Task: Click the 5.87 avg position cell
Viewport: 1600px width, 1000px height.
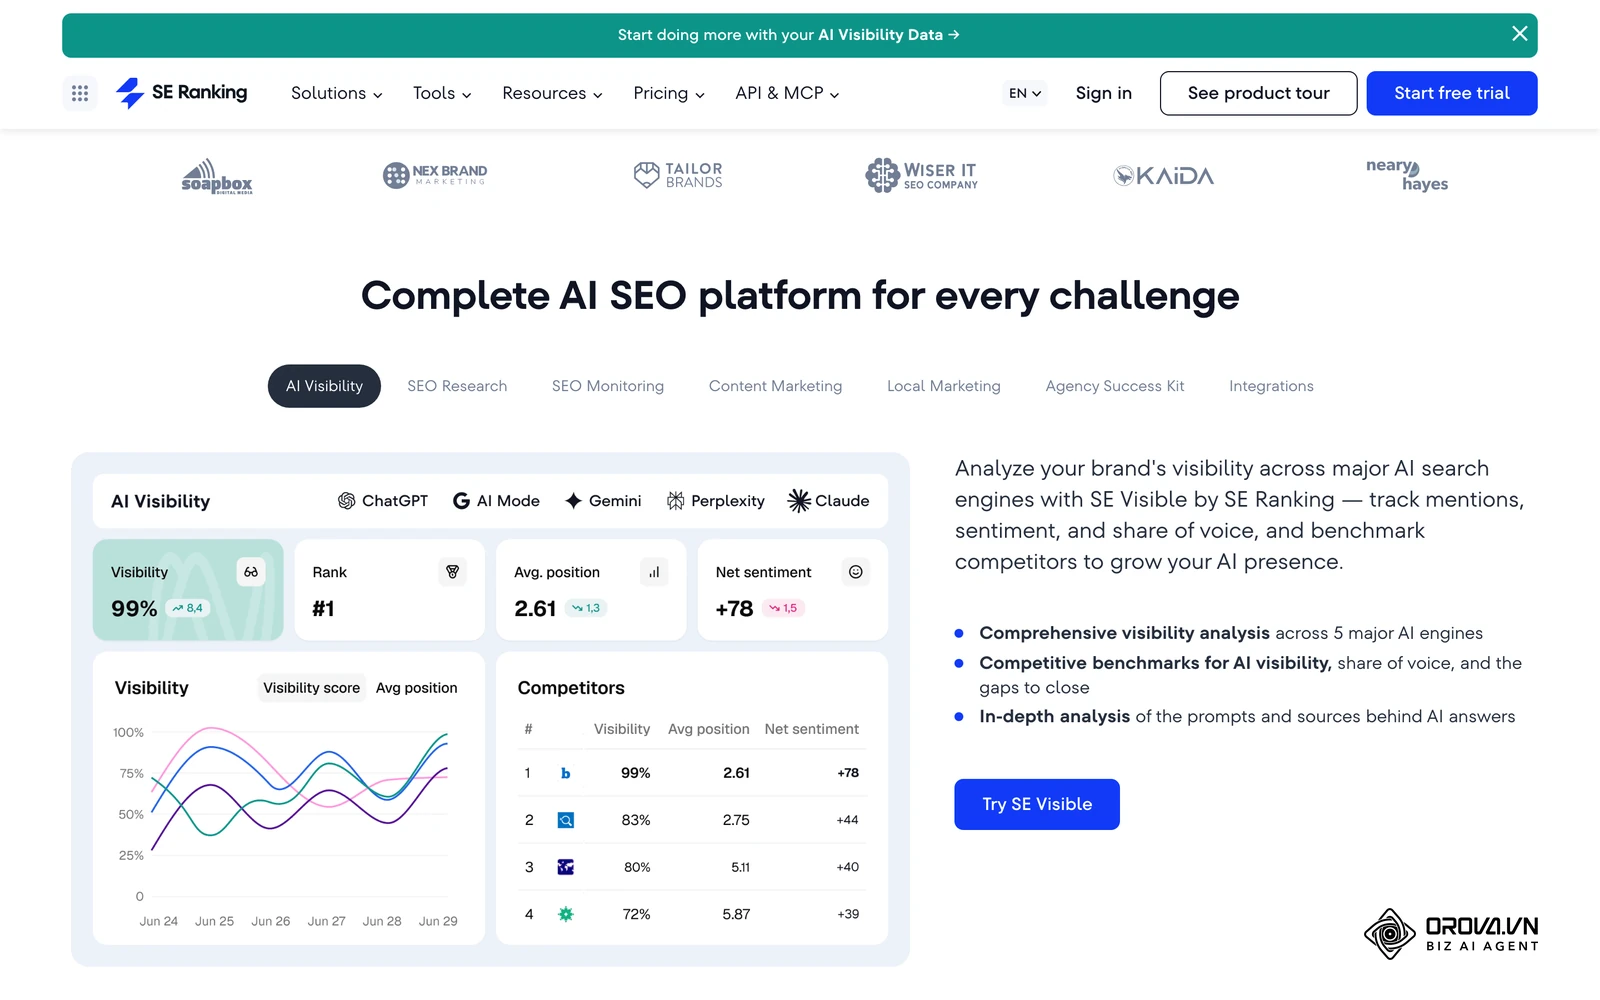Action: pos(736,914)
